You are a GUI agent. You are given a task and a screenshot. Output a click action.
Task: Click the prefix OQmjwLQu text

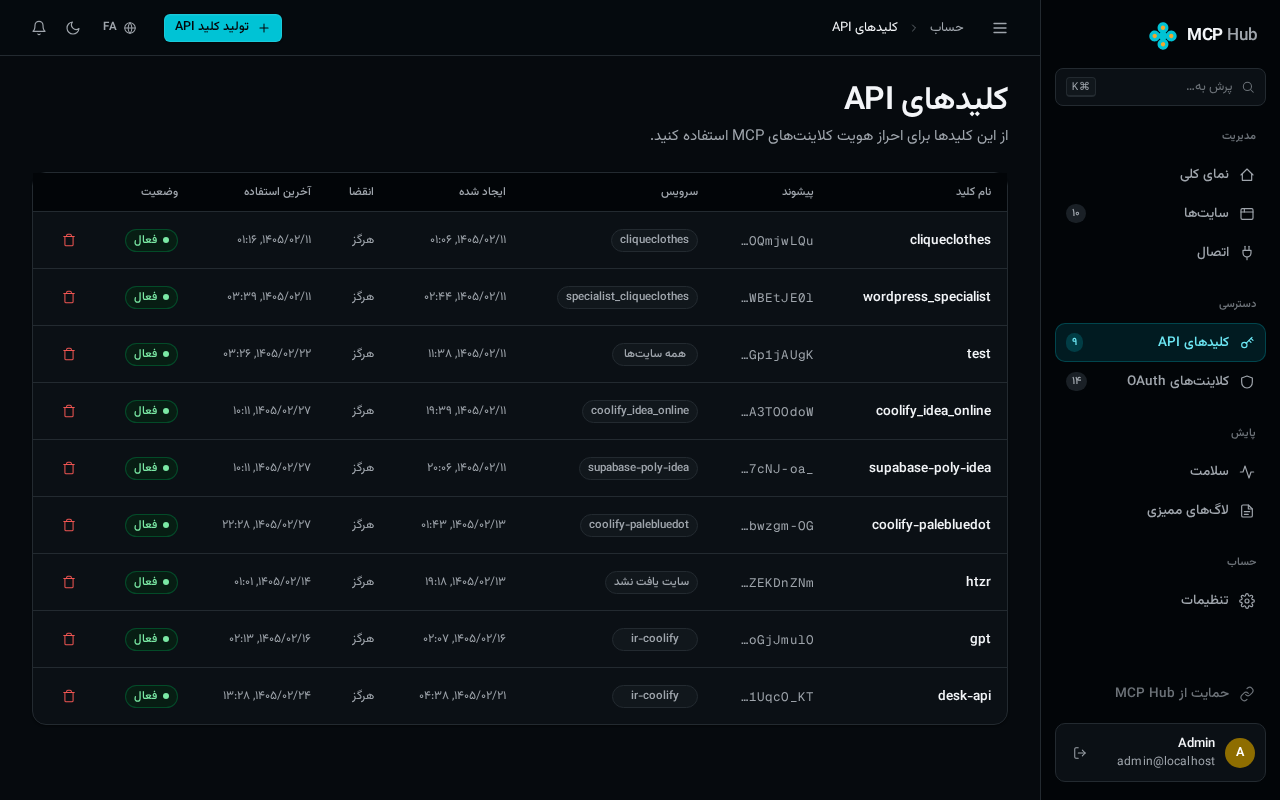[x=777, y=241]
